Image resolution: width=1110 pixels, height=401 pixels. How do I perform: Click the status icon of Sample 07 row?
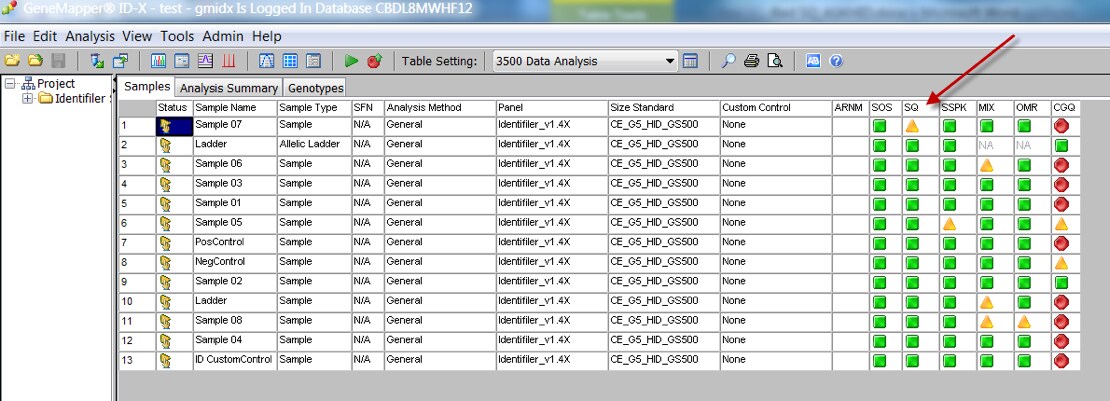coord(166,126)
